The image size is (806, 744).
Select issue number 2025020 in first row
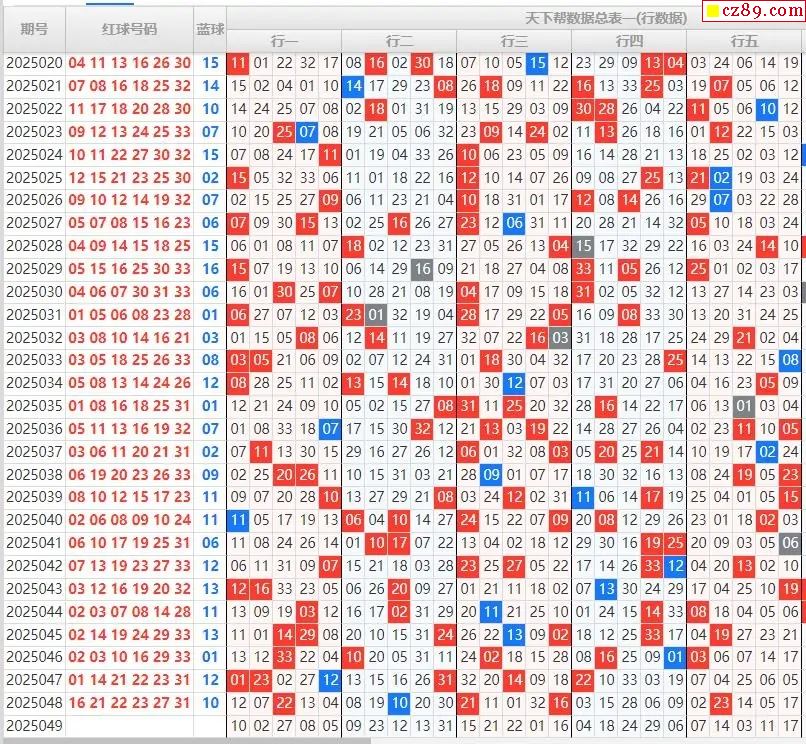(x=34, y=63)
